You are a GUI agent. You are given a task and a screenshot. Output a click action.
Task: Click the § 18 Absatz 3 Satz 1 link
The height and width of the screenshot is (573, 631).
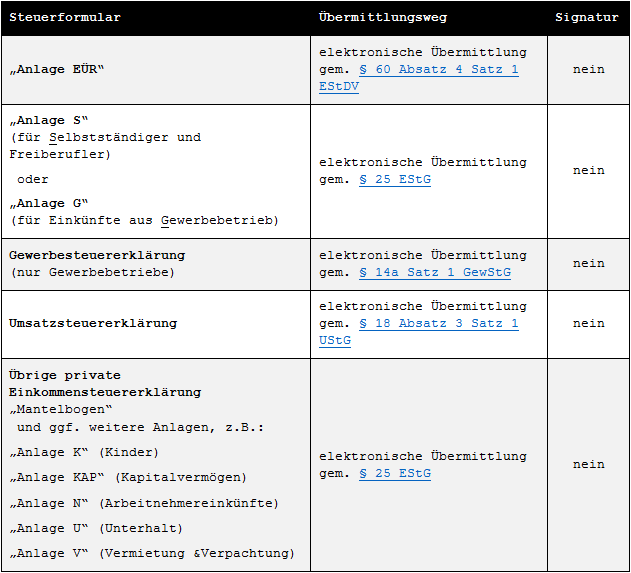point(439,324)
